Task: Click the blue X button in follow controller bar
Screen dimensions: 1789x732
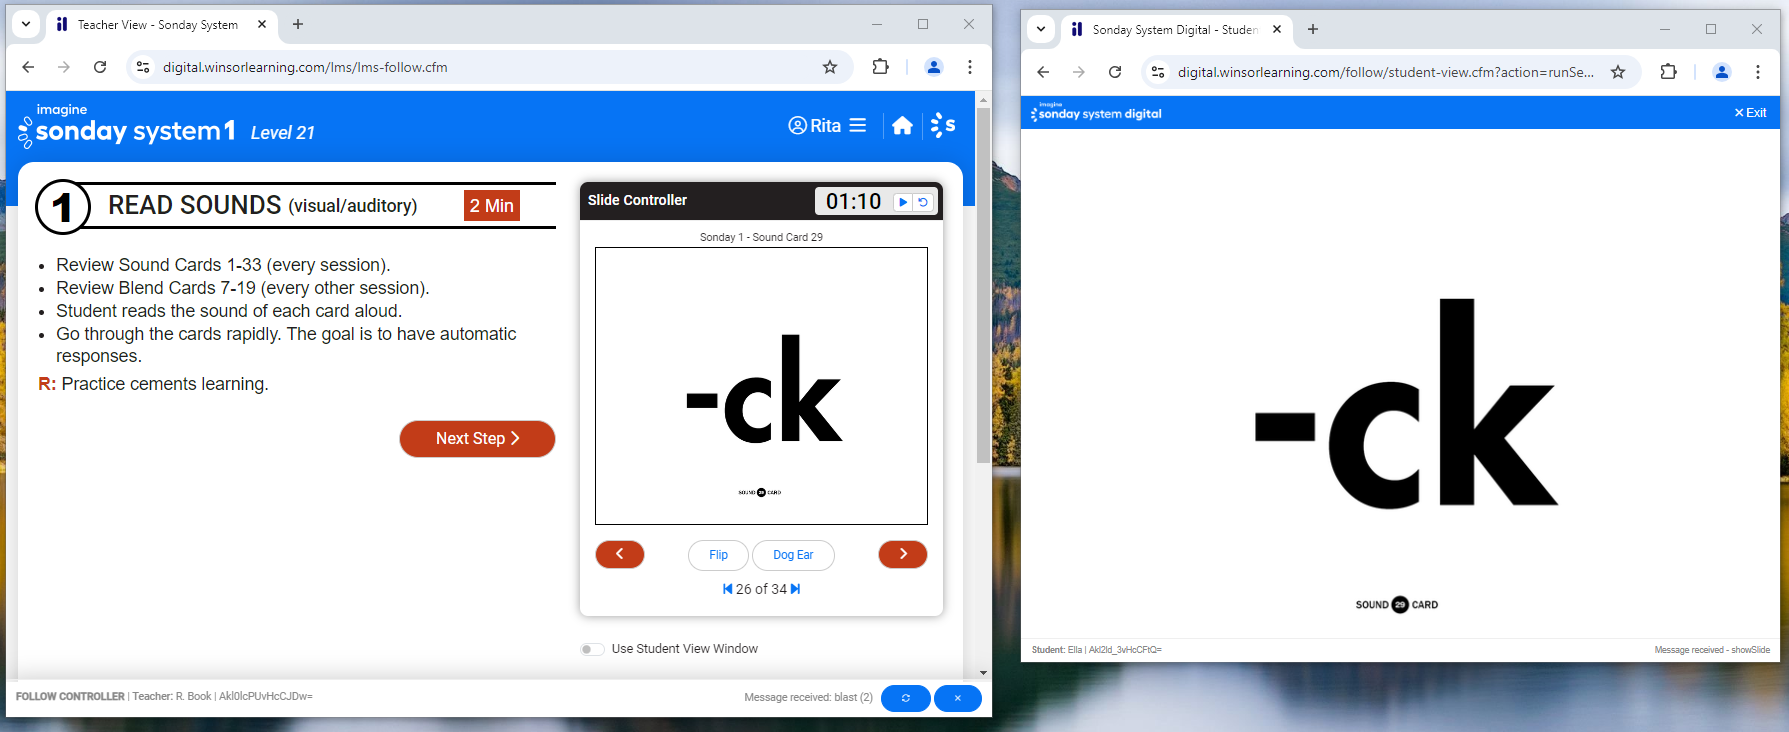Action: click(957, 698)
